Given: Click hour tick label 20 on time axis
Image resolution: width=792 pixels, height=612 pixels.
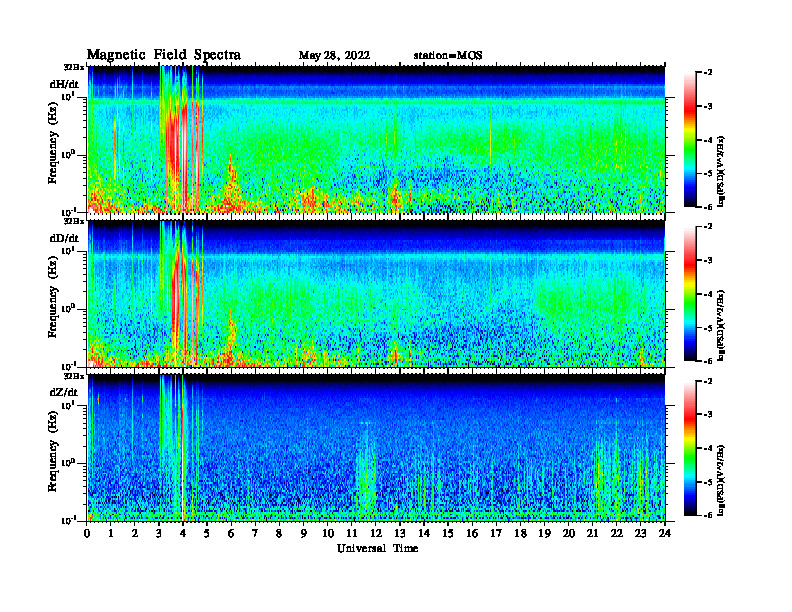Looking at the screenshot, I should pyautogui.click(x=568, y=533).
